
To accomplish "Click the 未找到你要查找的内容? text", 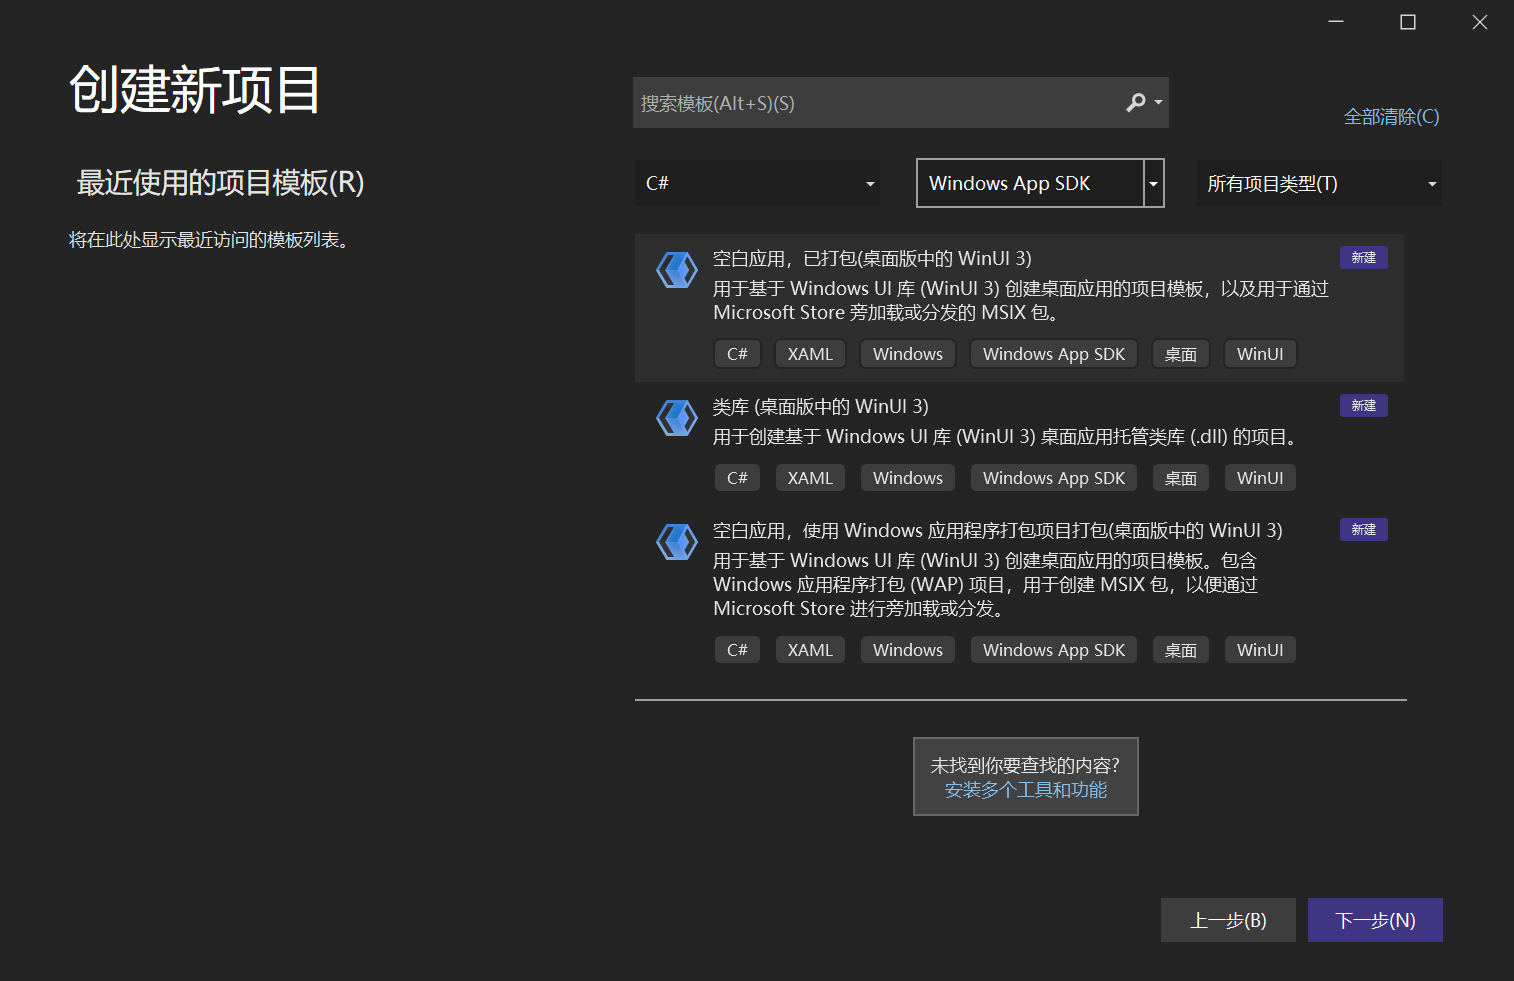I will [x=1025, y=765].
